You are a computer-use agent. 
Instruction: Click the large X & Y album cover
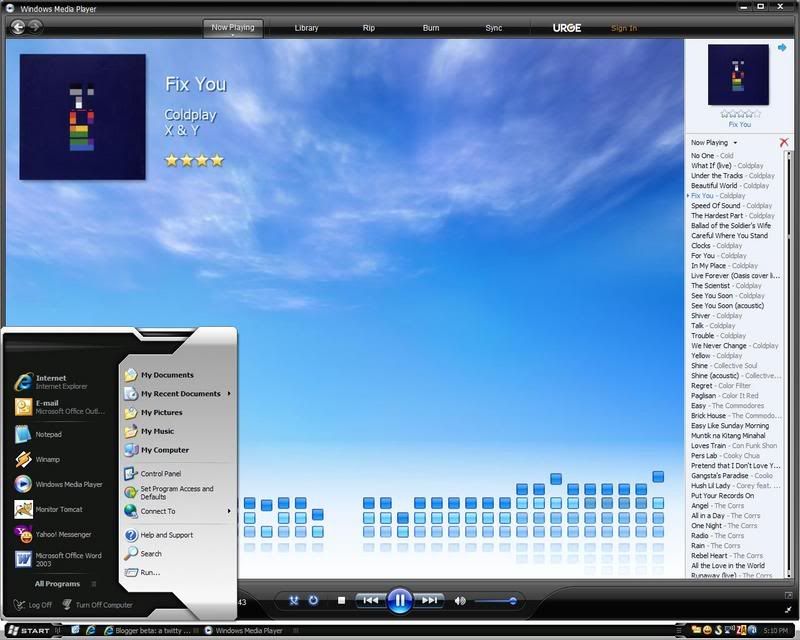[83, 117]
